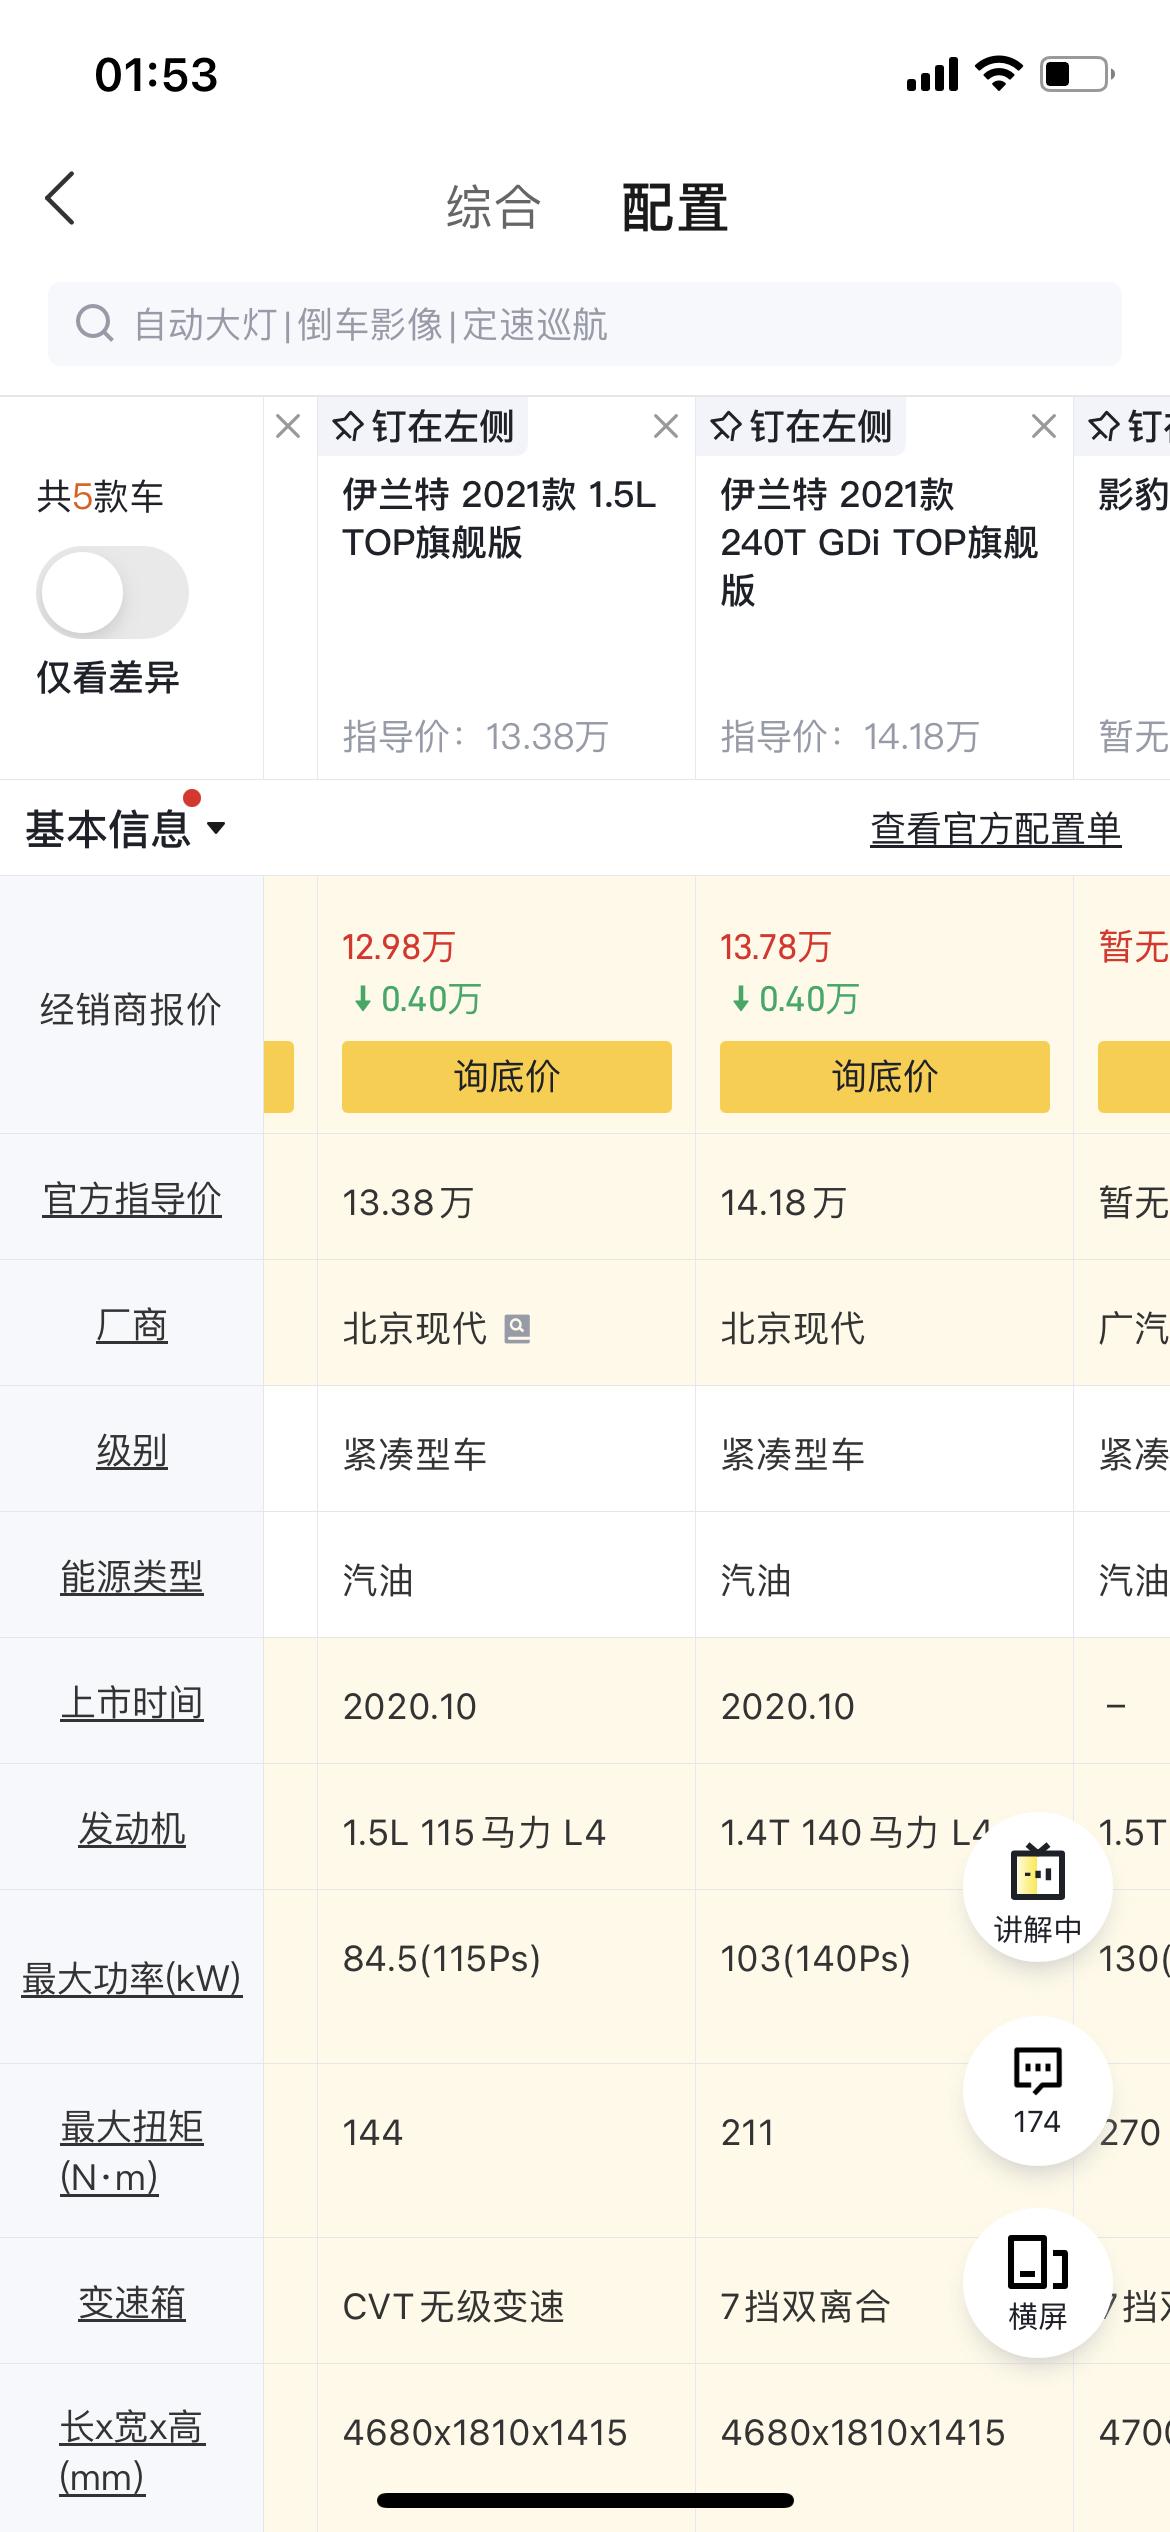Close the partially hidden leftmost car column

288,427
